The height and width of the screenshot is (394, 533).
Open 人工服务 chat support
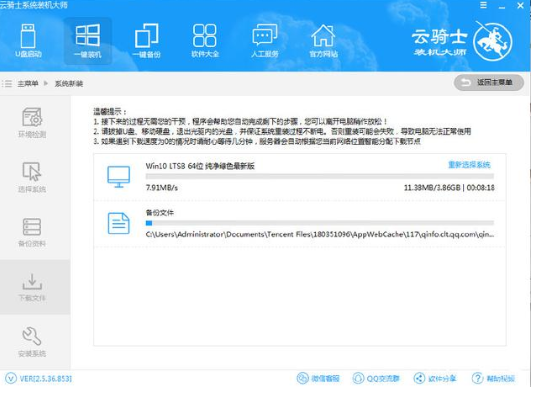[x=265, y=40]
